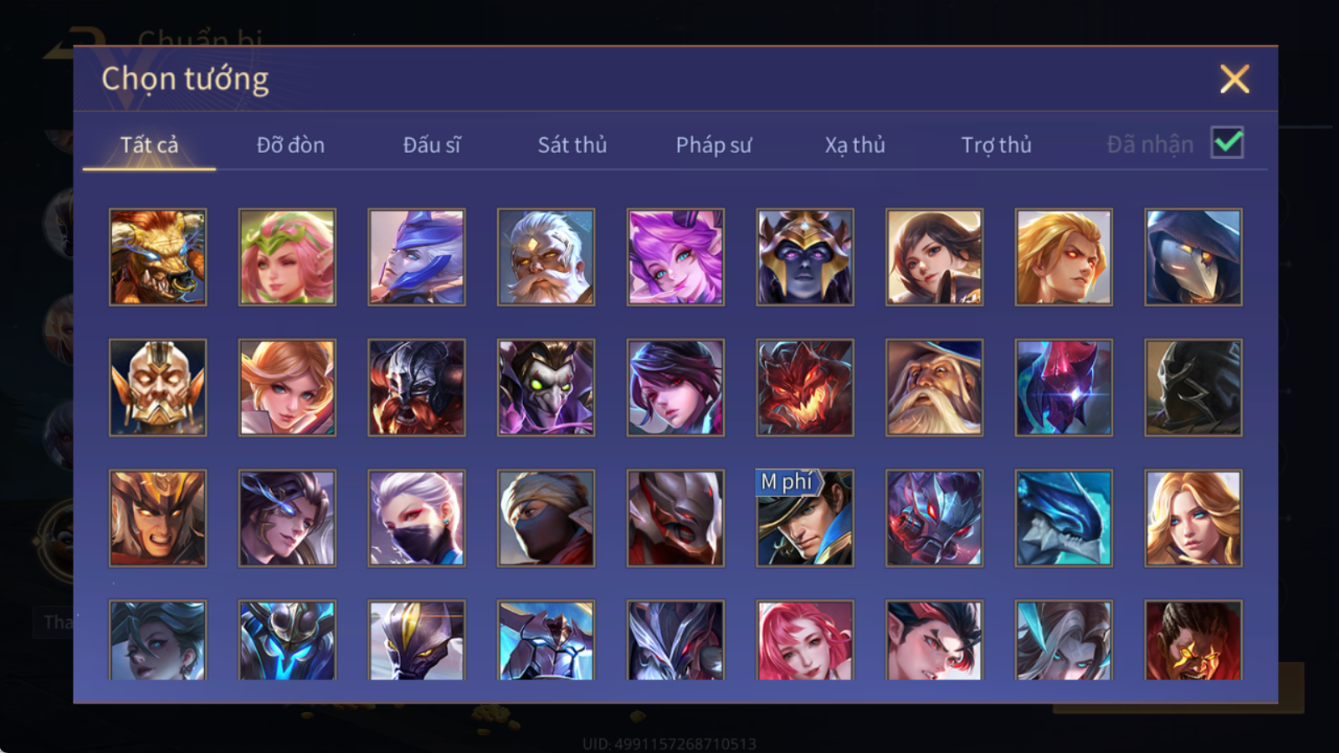
Task: Switch to the 'Đỡ đòn' tab
Action: coord(290,145)
